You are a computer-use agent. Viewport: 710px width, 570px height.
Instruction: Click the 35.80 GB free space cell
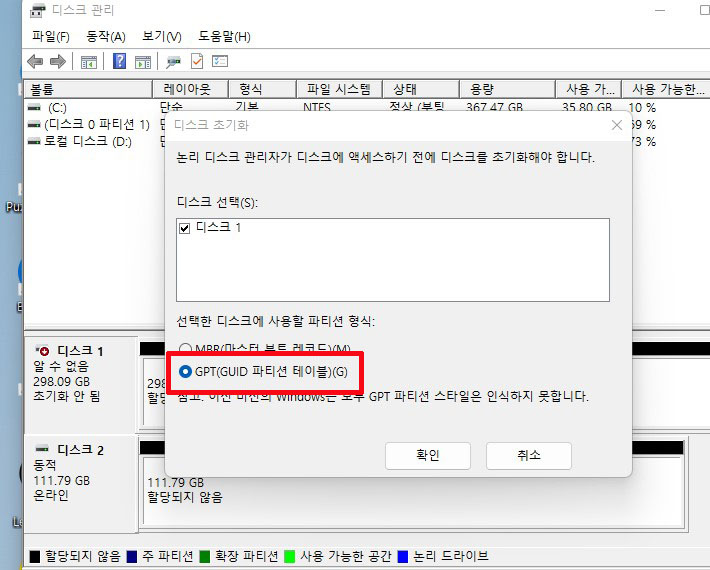(x=587, y=108)
